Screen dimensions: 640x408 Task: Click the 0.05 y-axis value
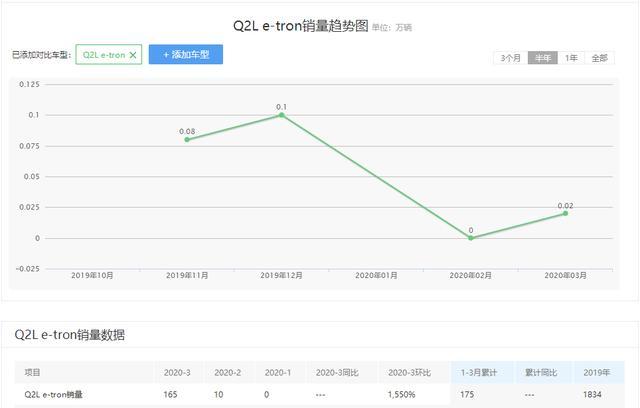point(31,177)
